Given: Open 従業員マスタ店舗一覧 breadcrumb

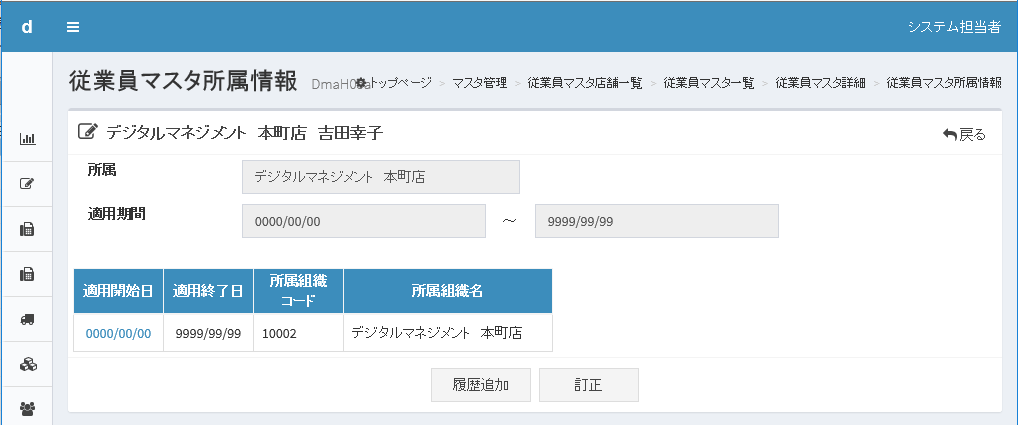Looking at the screenshot, I should 585,83.
